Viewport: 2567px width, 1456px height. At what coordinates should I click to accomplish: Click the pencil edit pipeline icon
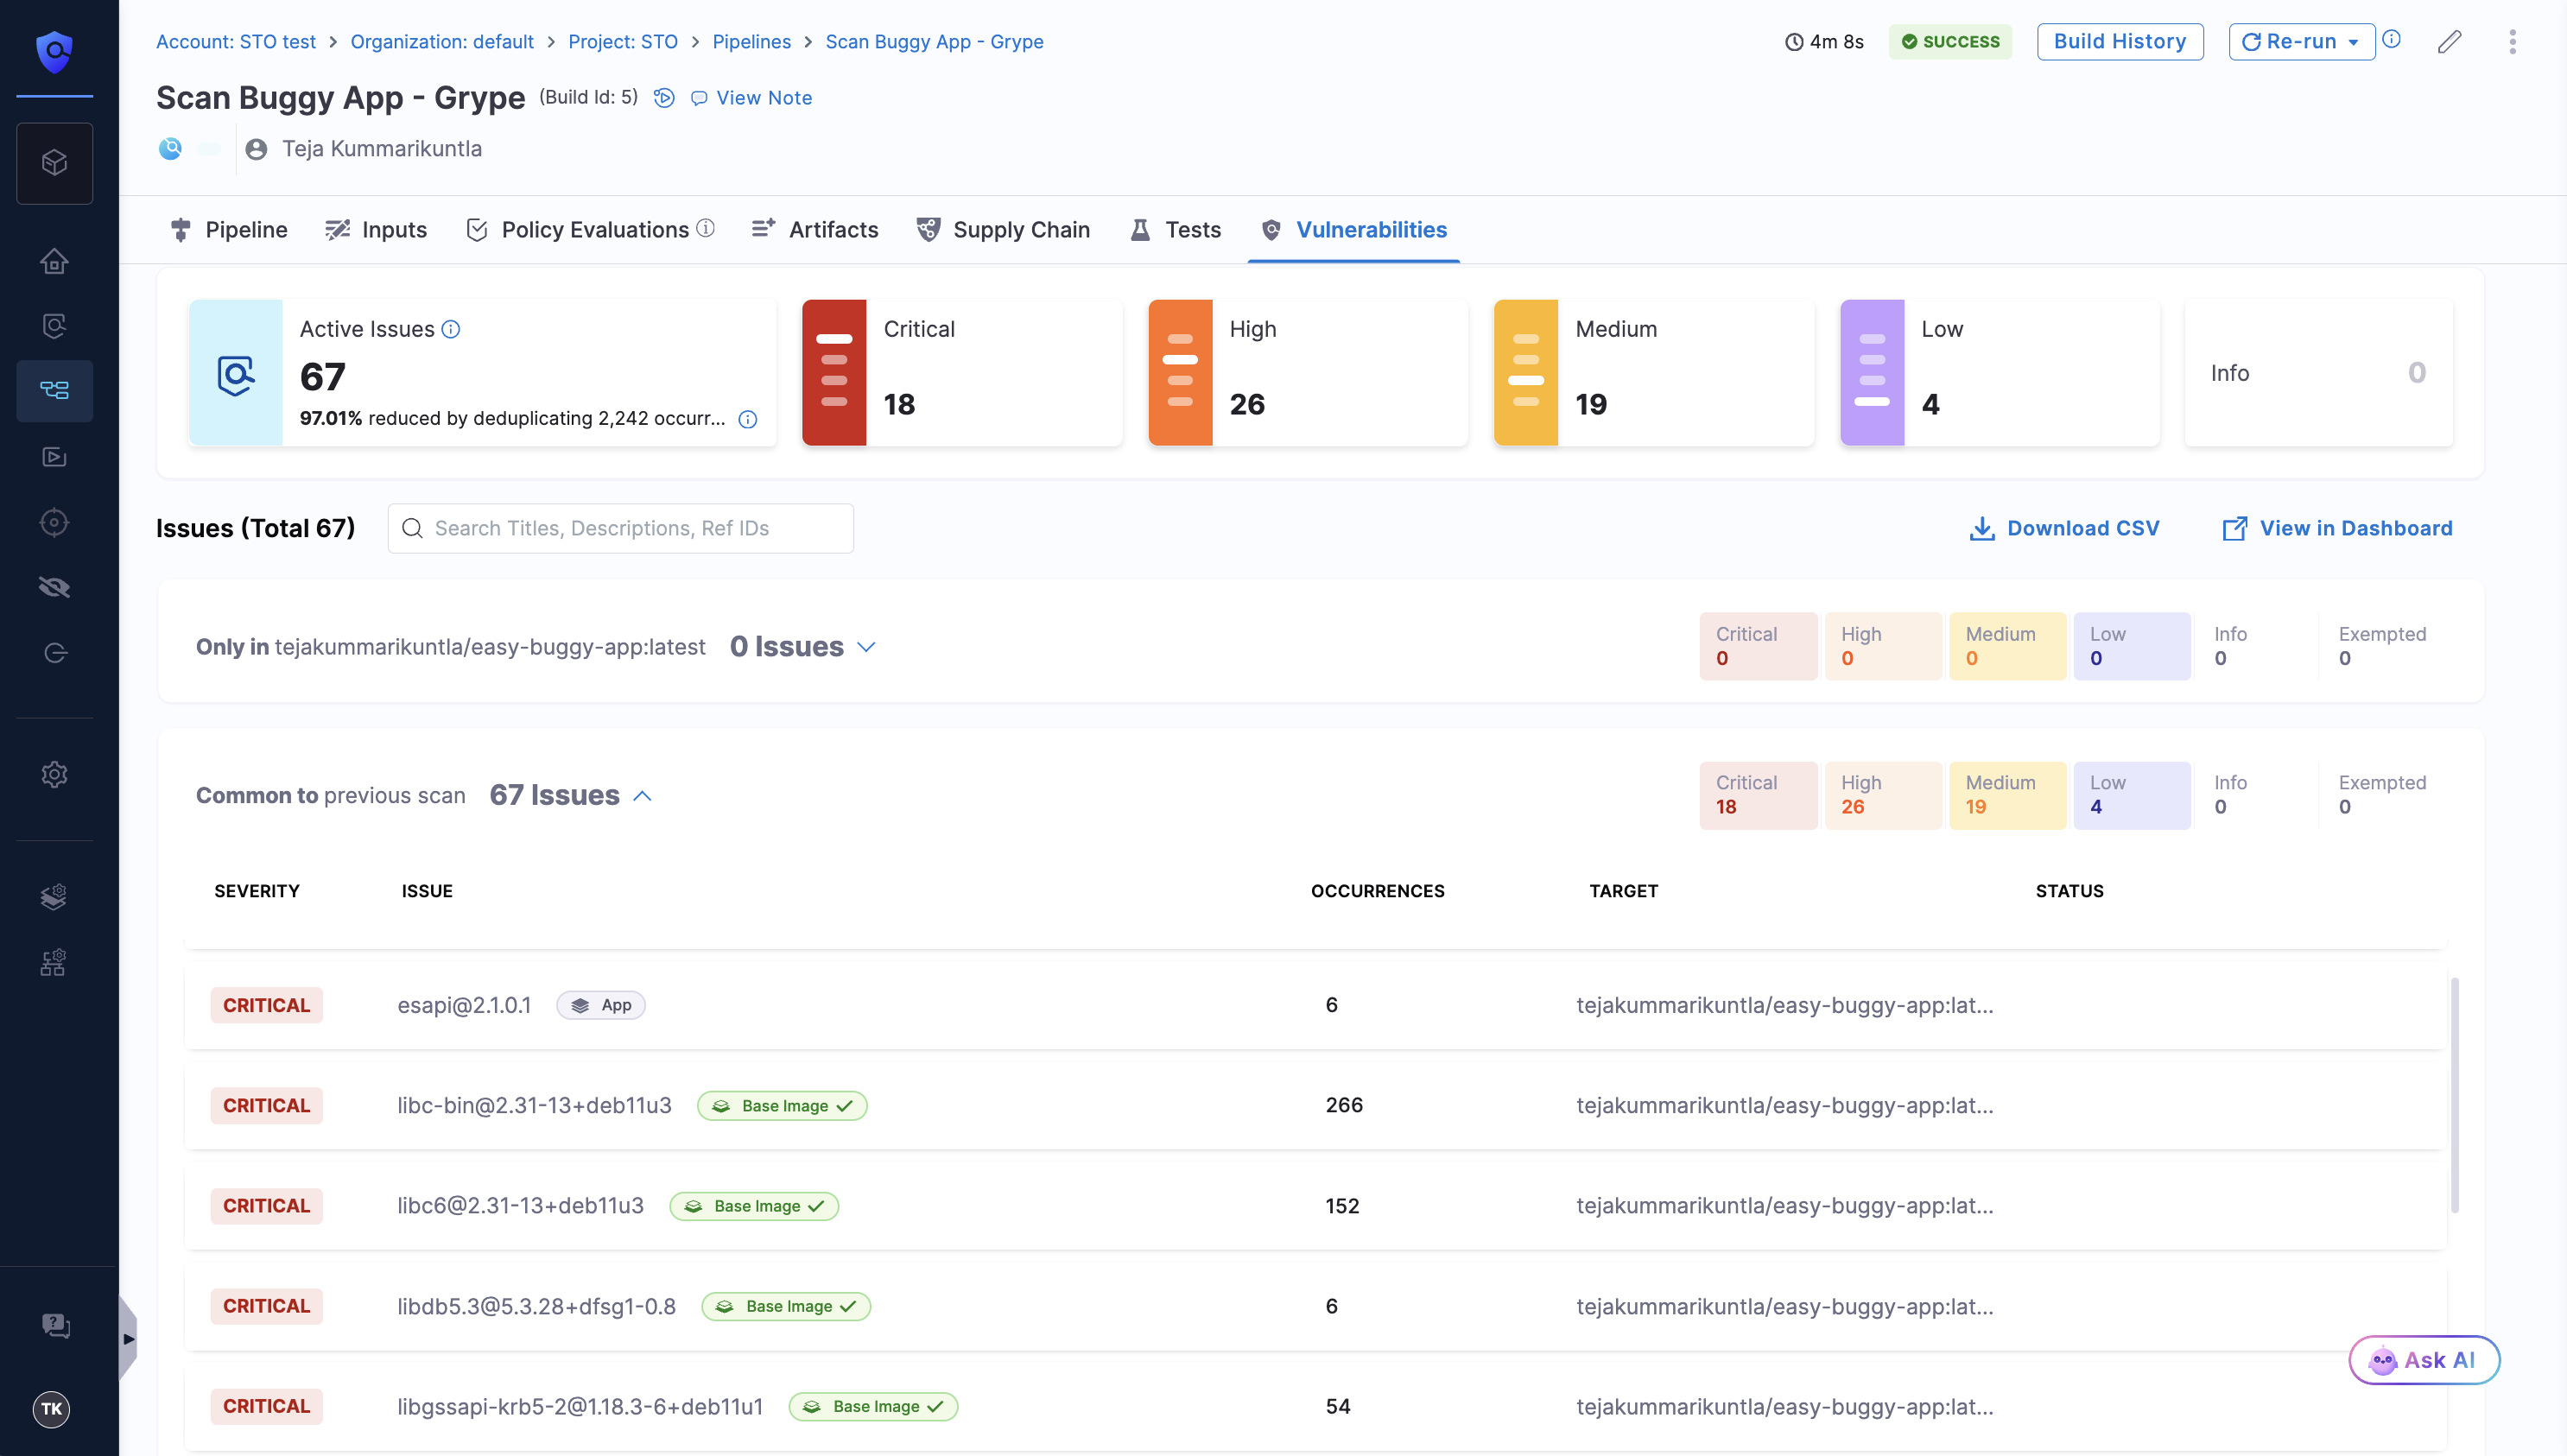point(2449,42)
